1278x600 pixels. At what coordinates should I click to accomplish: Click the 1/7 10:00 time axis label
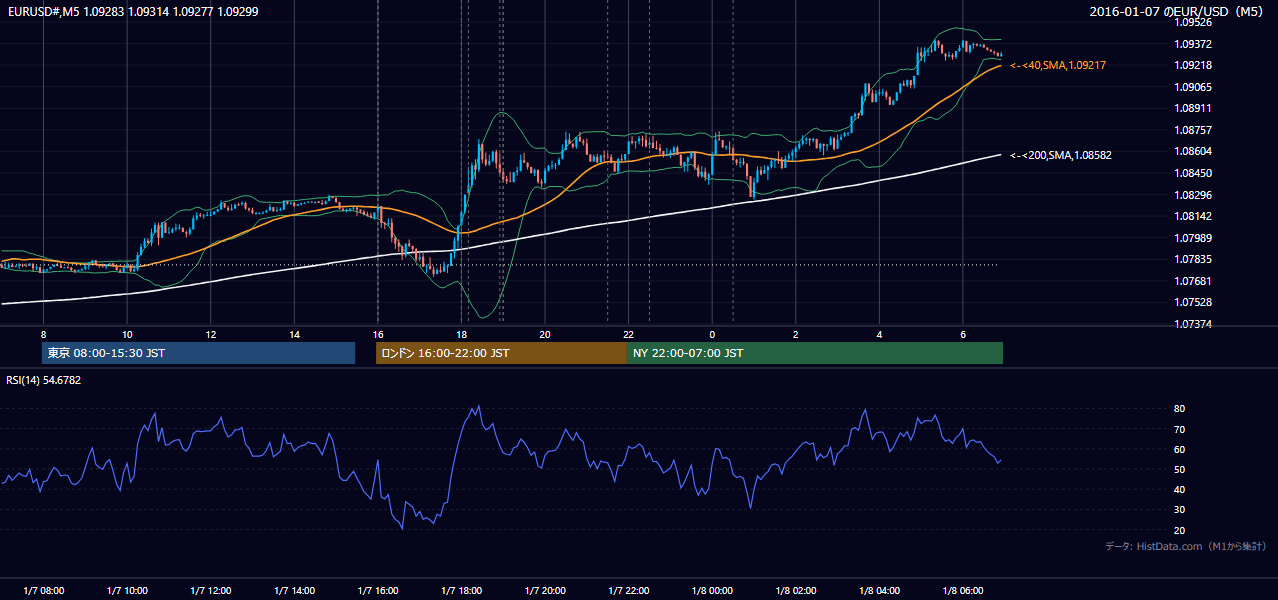coord(127,591)
